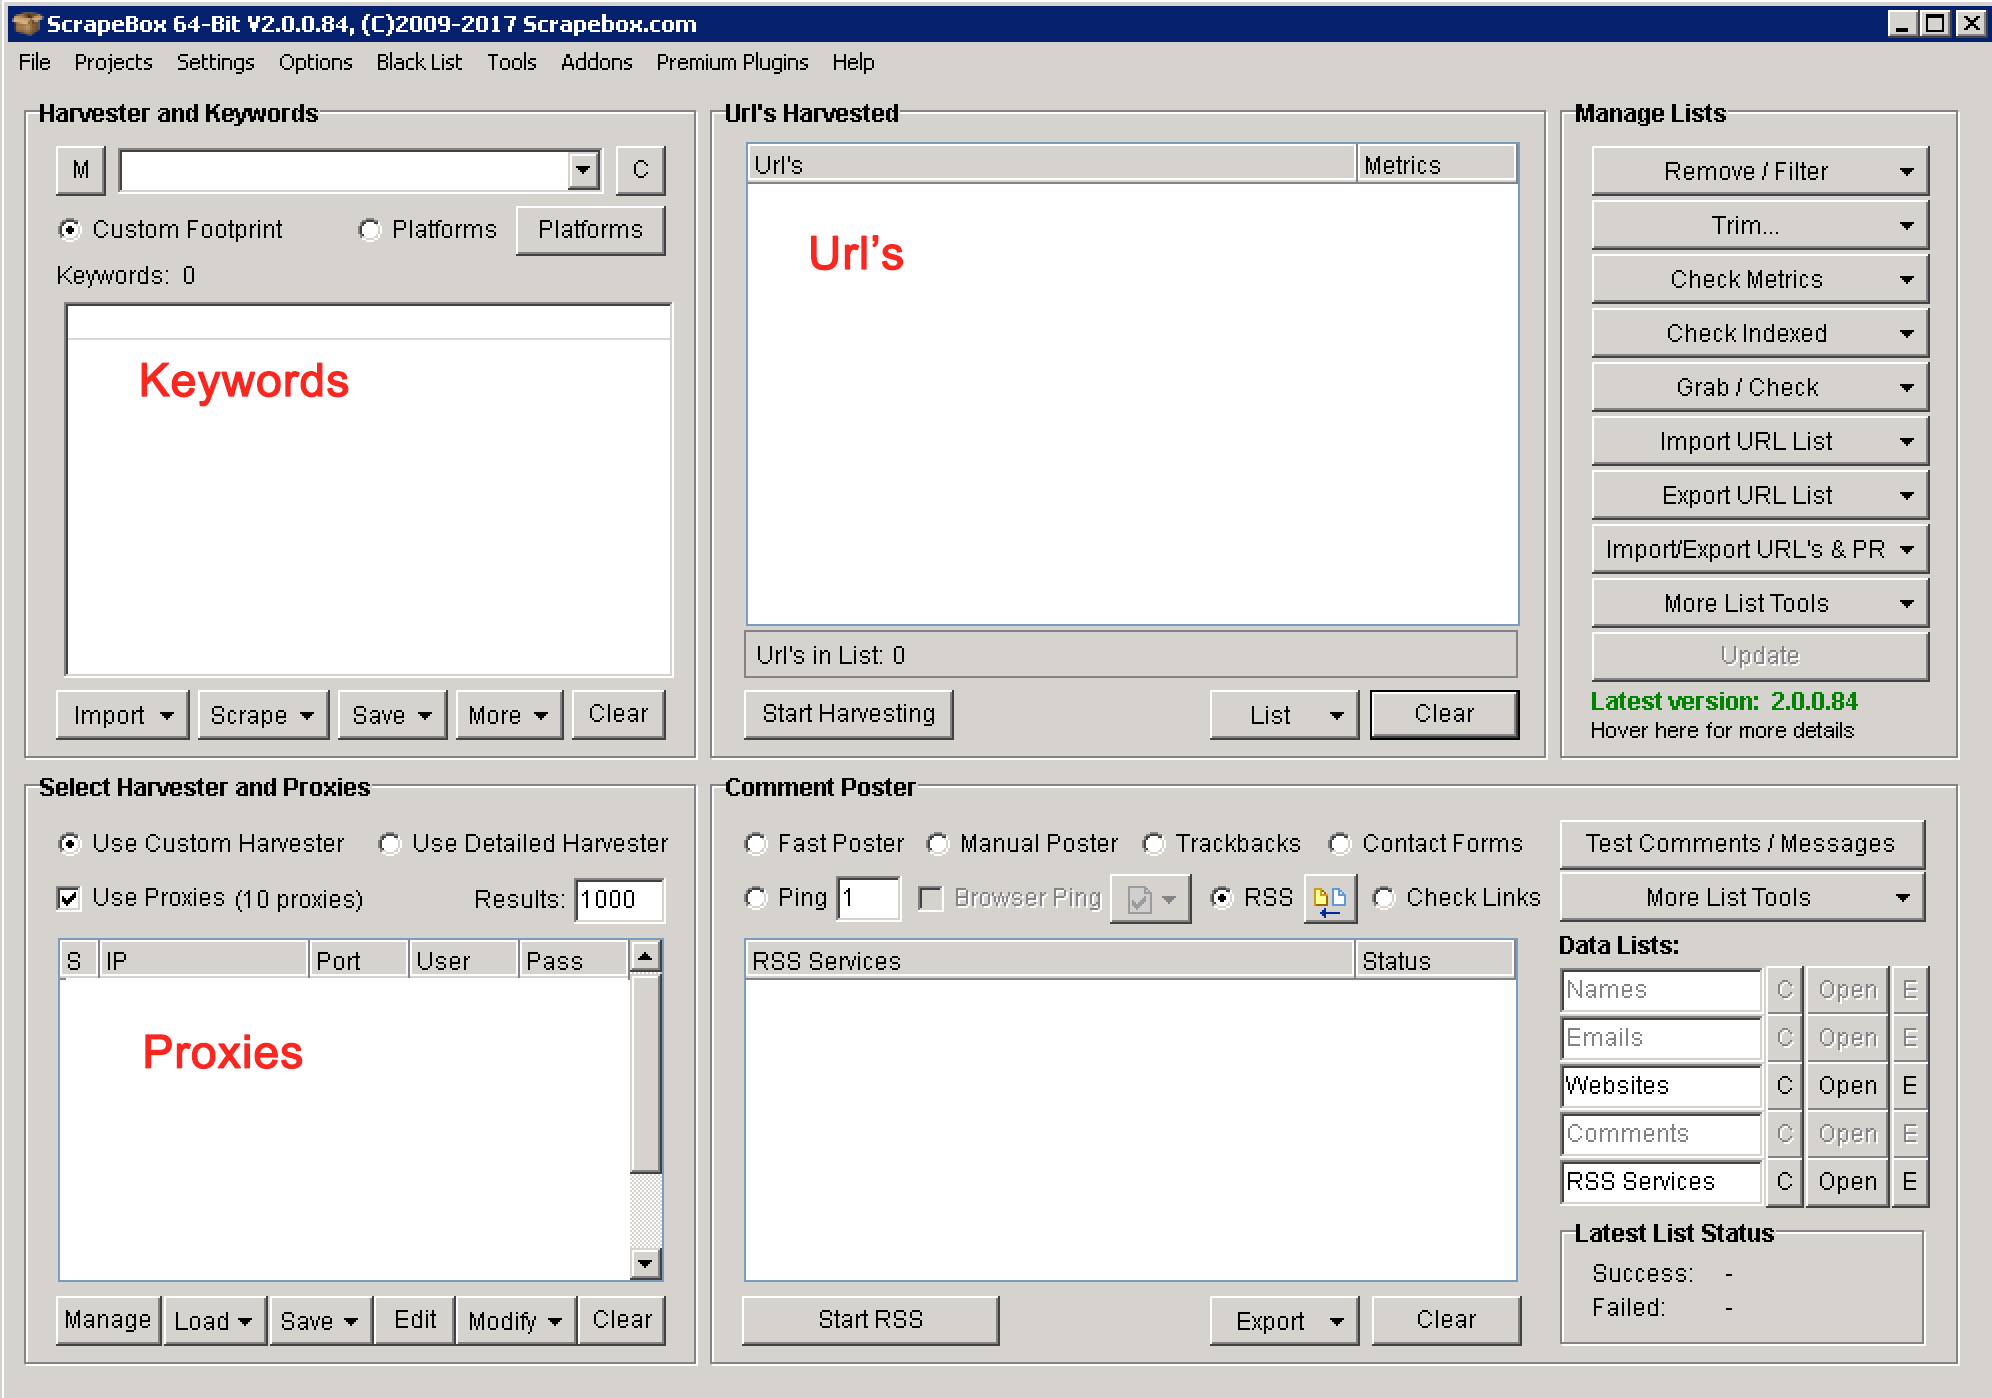Click the RSS copy/transfer list icon
The height and width of the screenshot is (1398, 1992).
[x=1329, y=899]
